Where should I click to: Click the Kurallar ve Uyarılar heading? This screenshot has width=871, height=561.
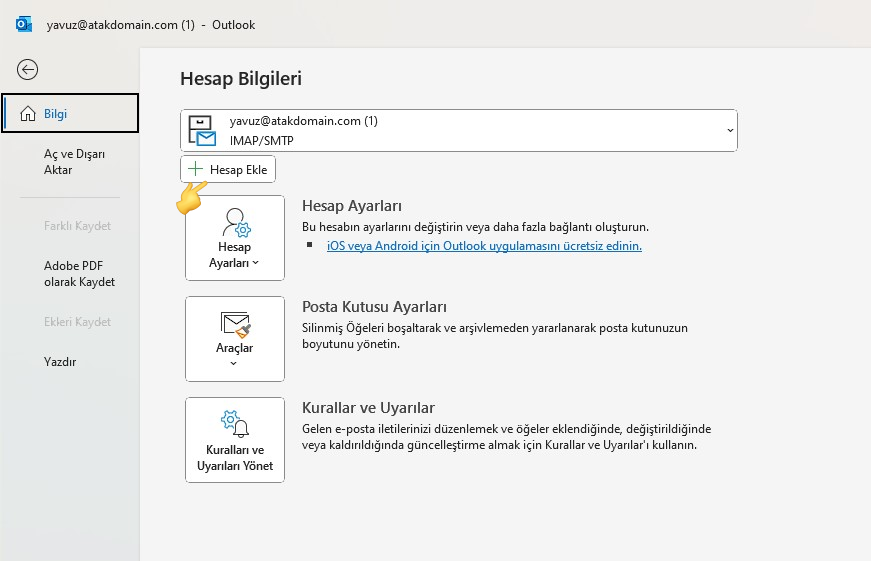coord(368,408)
